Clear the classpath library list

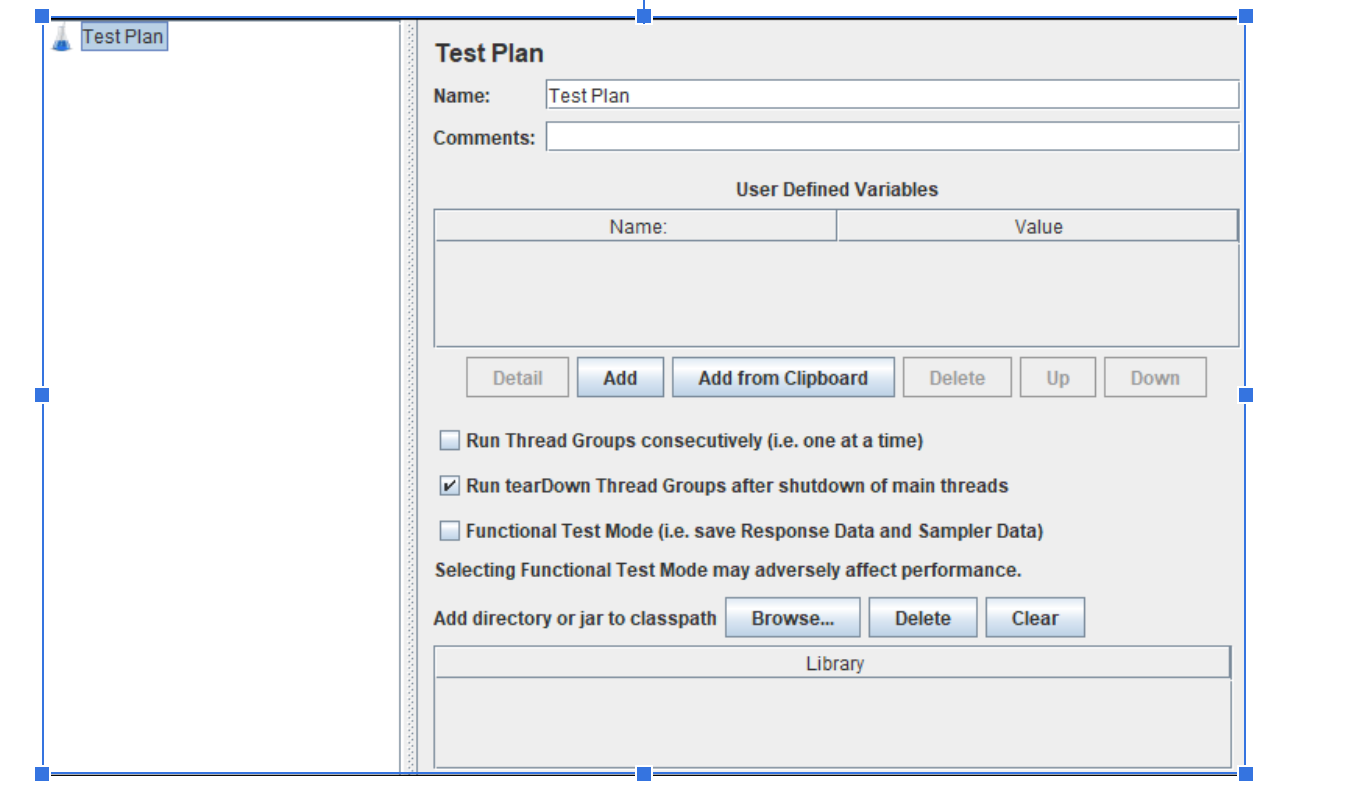[x=1034, y=618]
